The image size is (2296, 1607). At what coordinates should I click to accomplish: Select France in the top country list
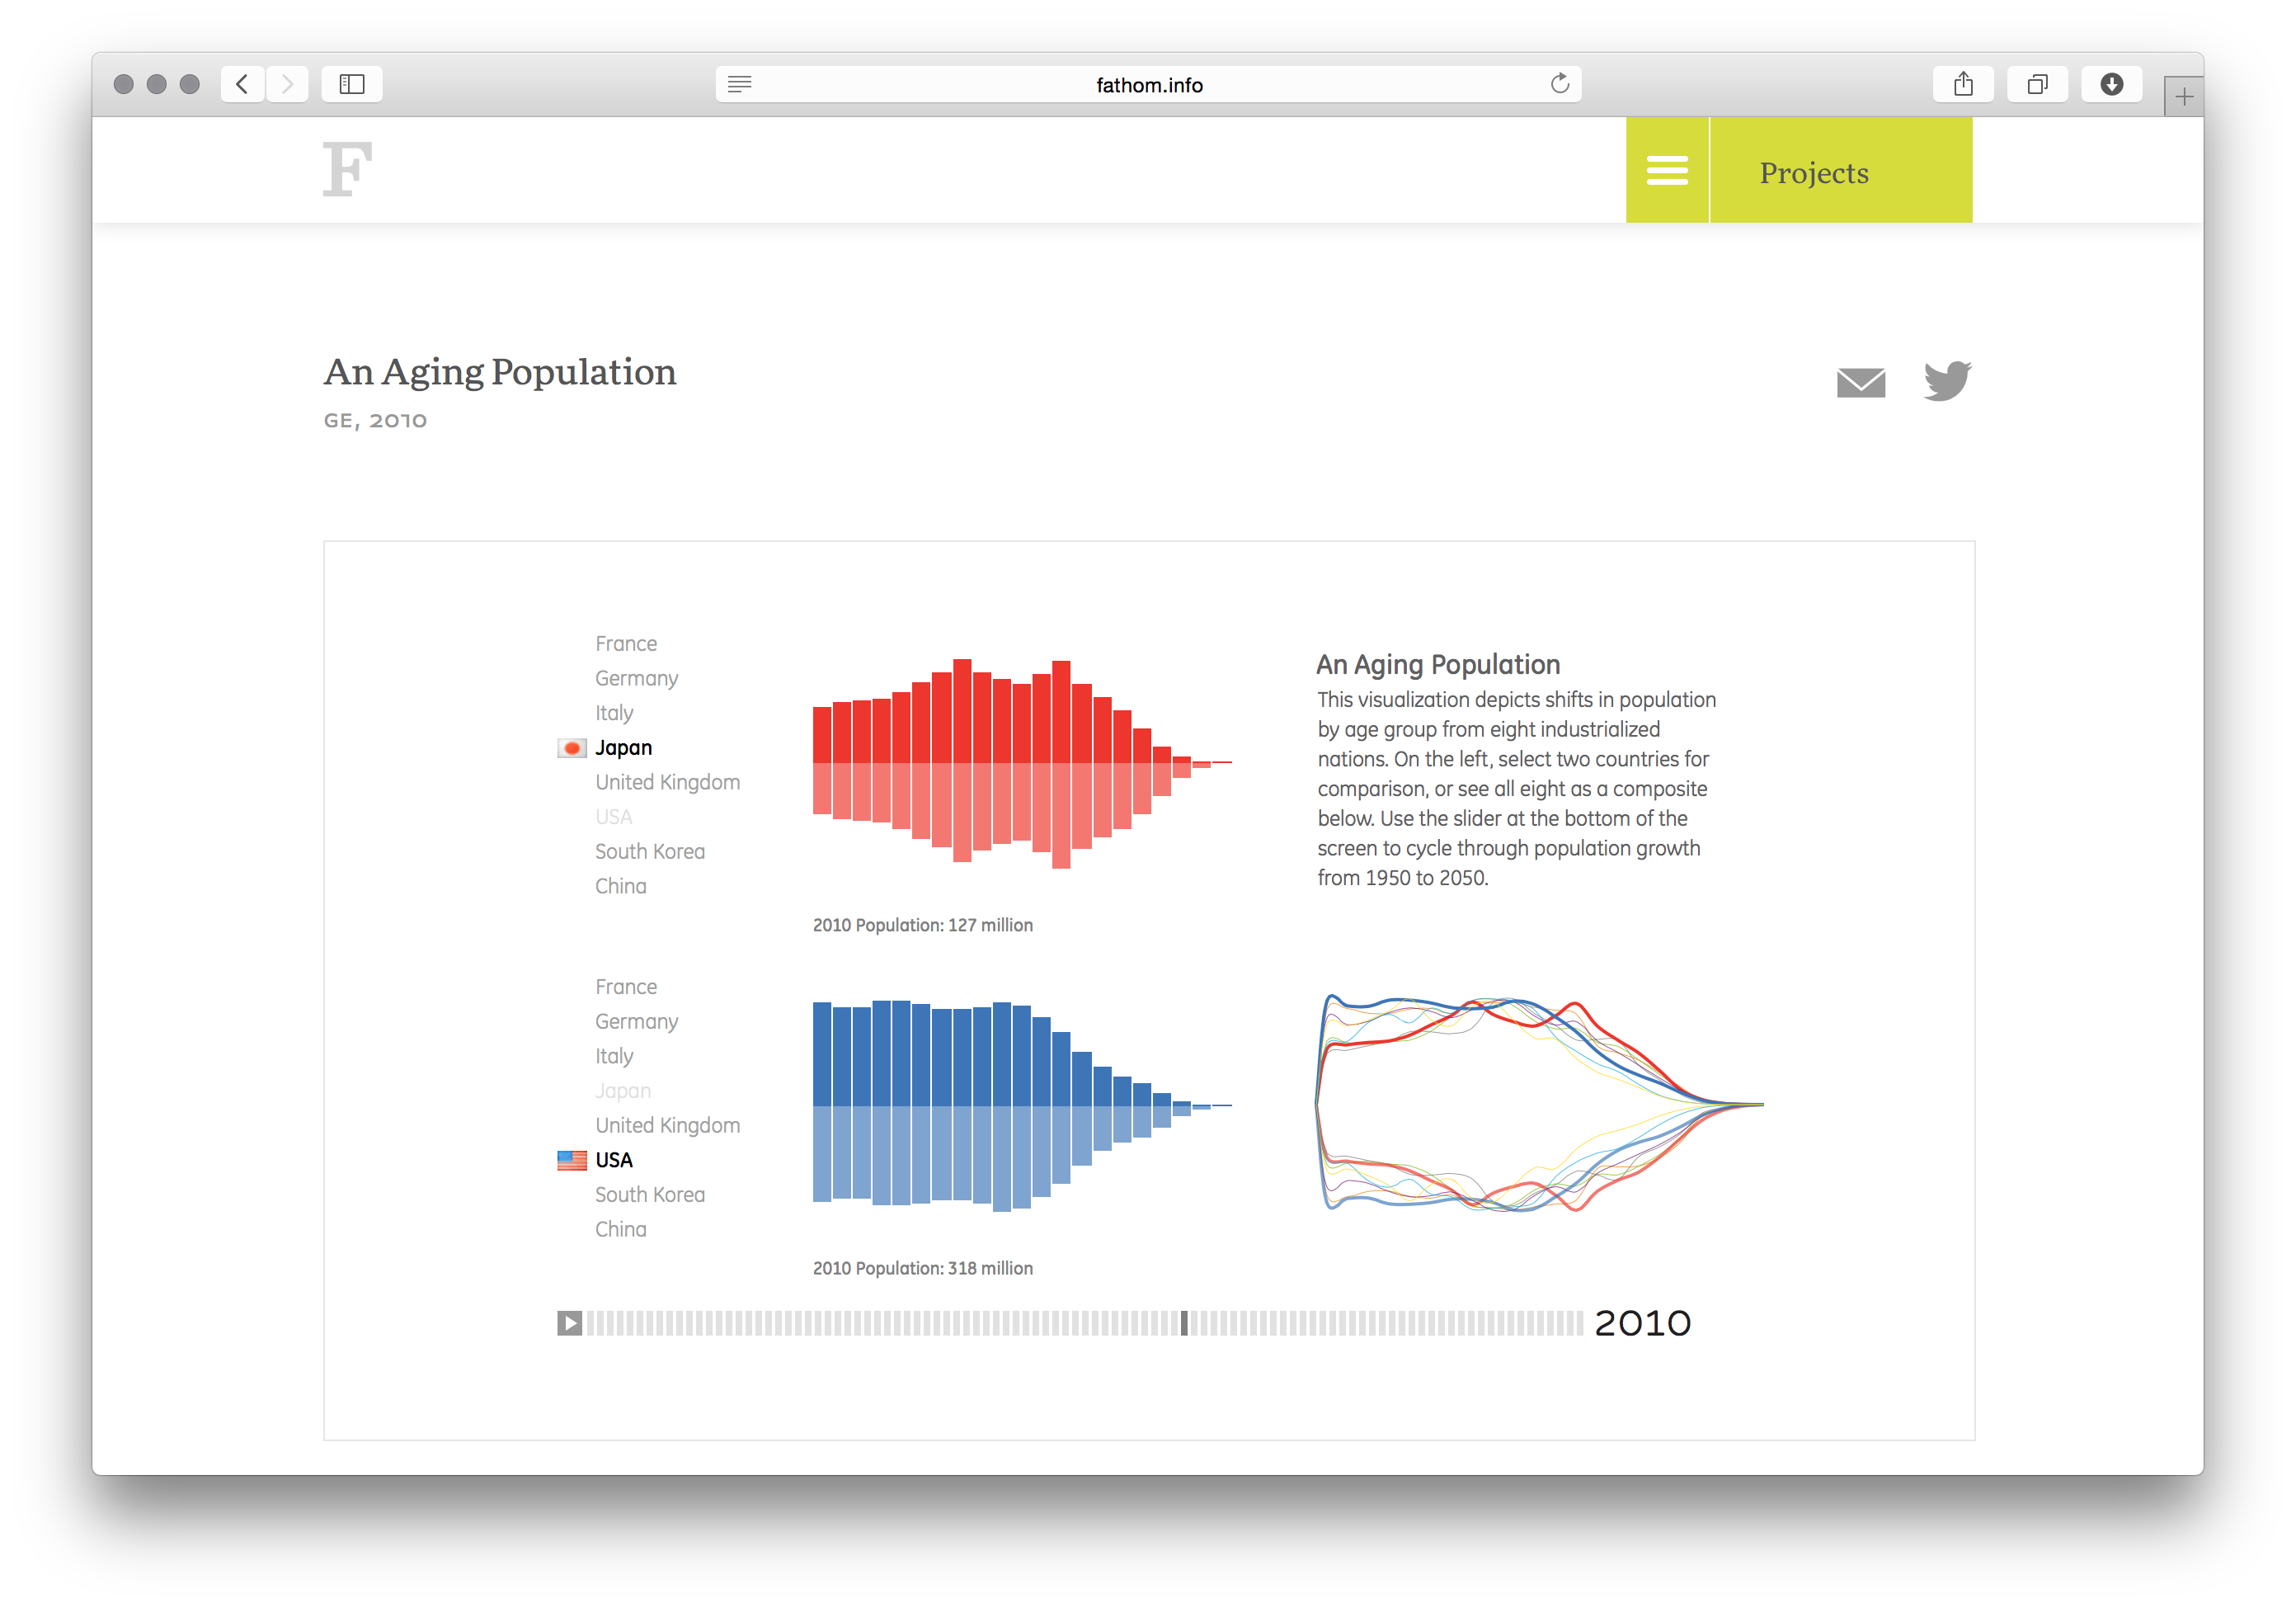pyautogui.click(x=626, y=643)
